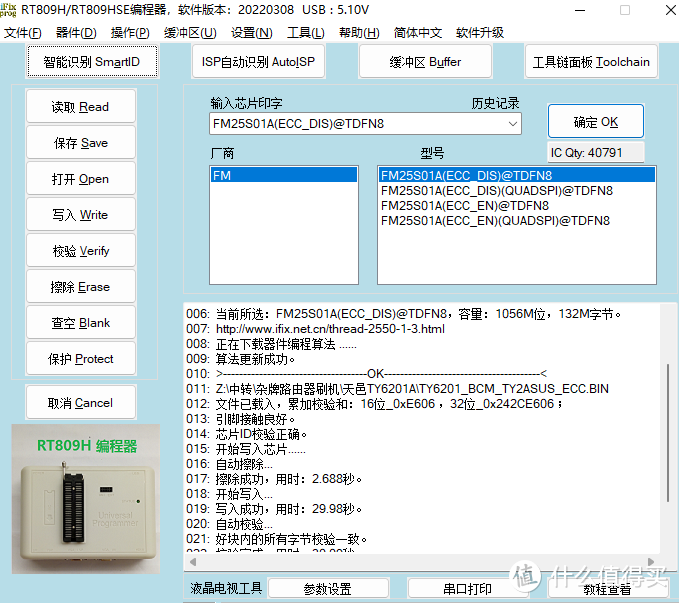Click the log horizontal scrollbar right arrow
The image size is (679, 603).
651,562
